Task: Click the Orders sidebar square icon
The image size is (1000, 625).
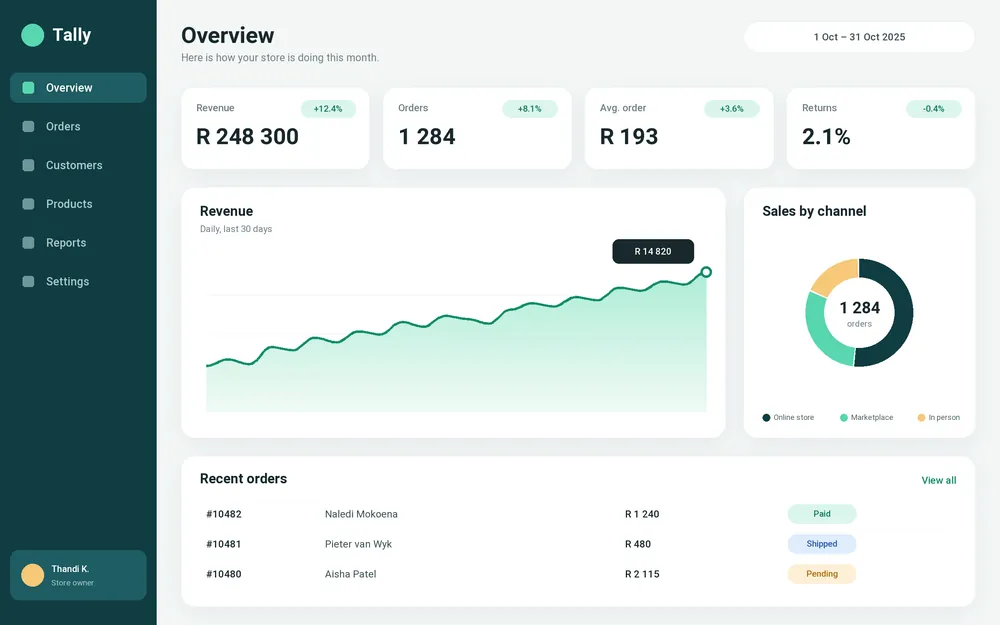Action: 28,126
